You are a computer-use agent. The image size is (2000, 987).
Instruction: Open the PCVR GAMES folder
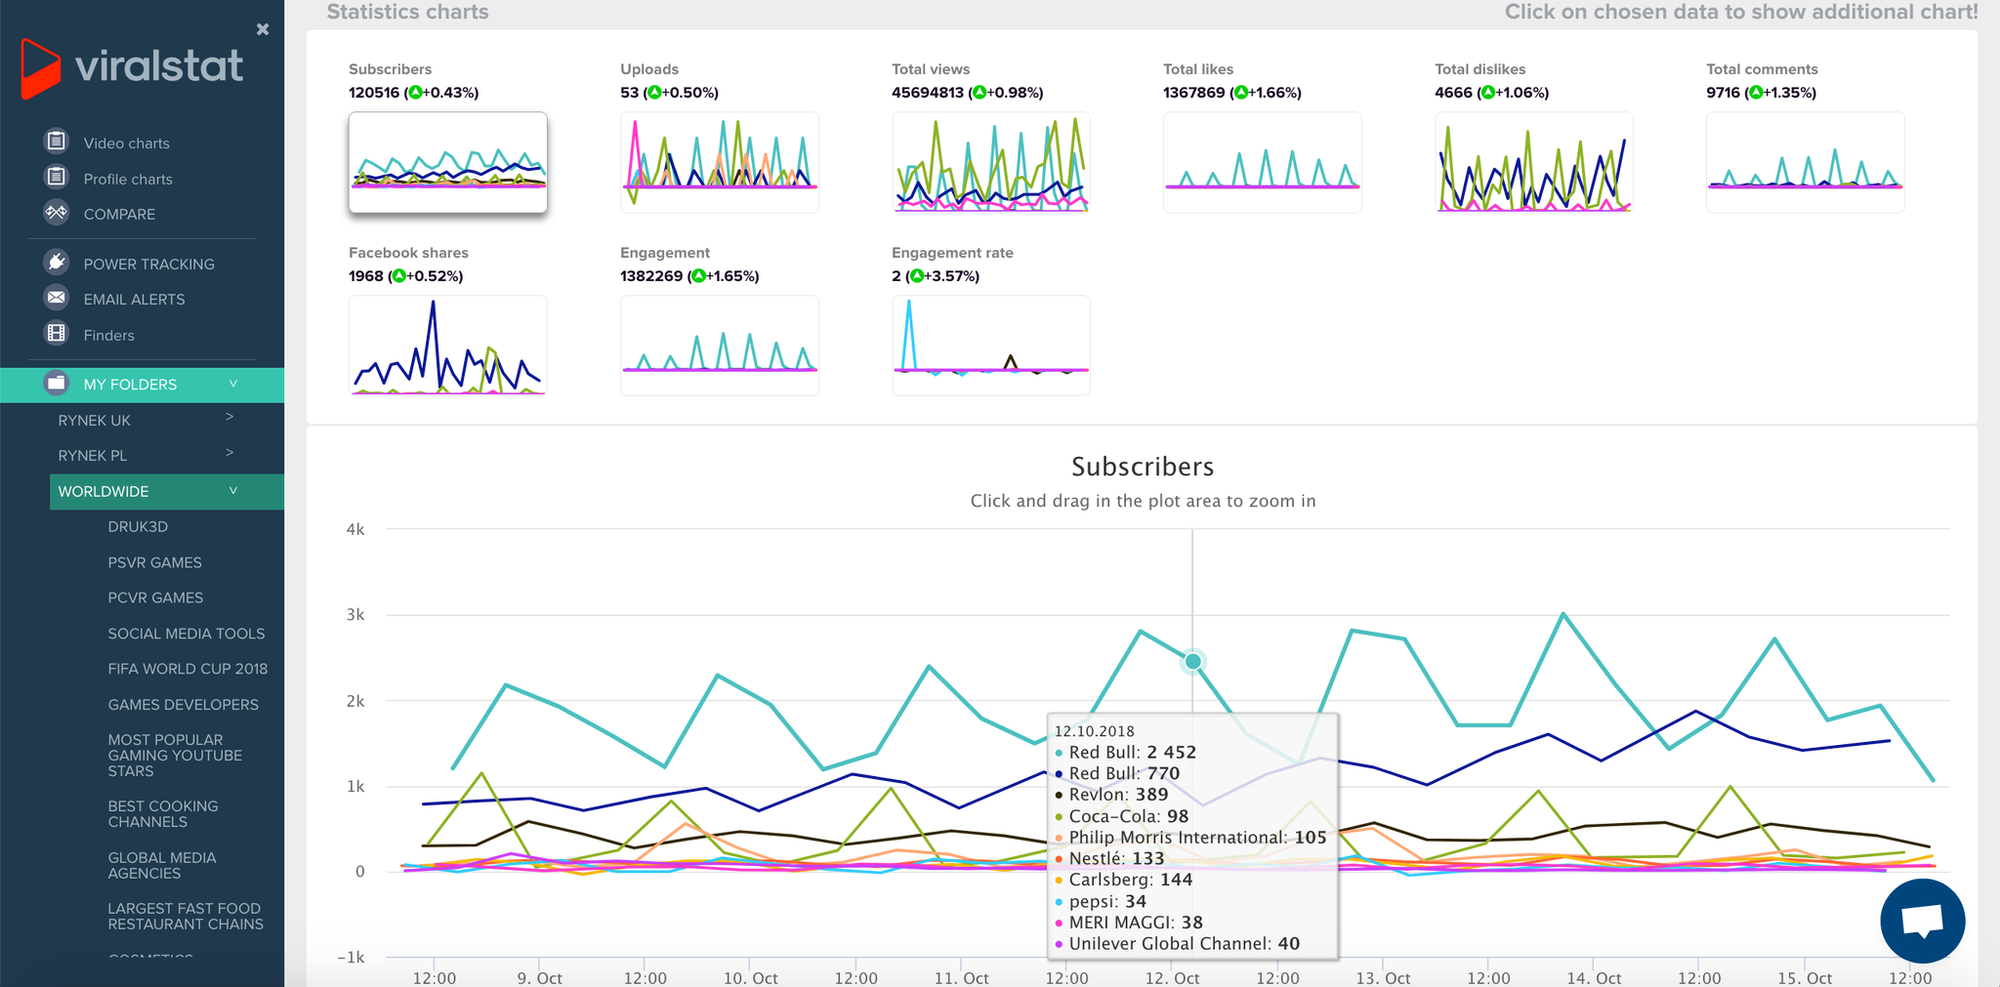click(155, 597)
